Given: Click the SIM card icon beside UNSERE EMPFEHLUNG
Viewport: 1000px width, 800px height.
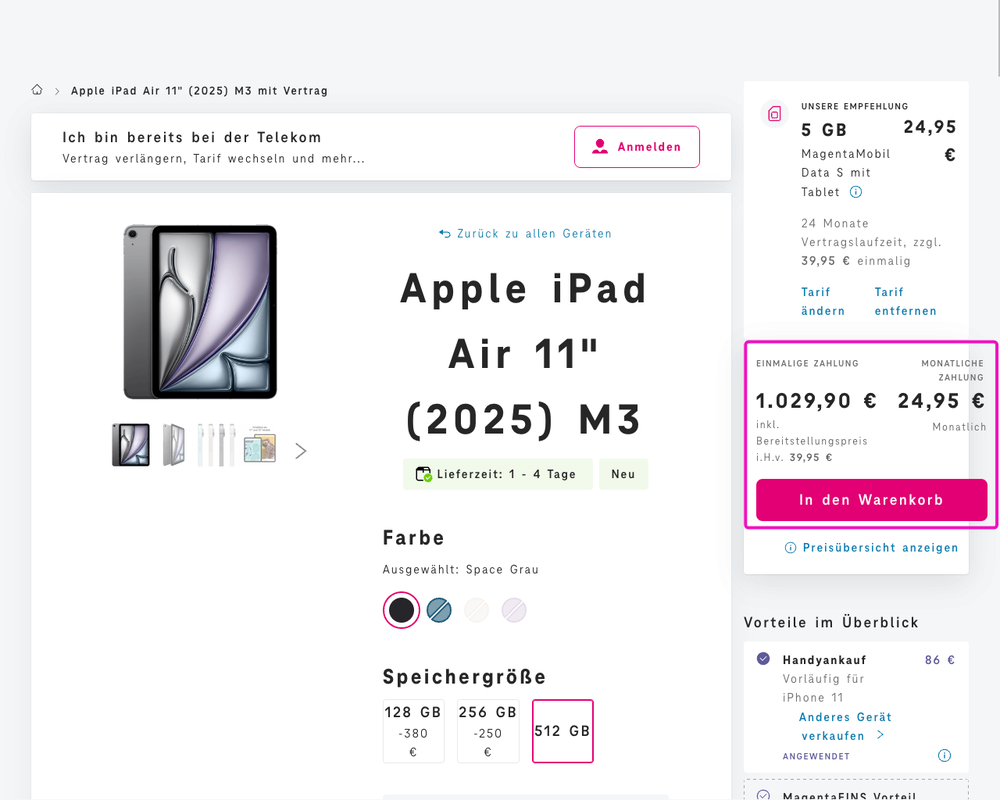Looking at the screenshot, I should point(774,114).
